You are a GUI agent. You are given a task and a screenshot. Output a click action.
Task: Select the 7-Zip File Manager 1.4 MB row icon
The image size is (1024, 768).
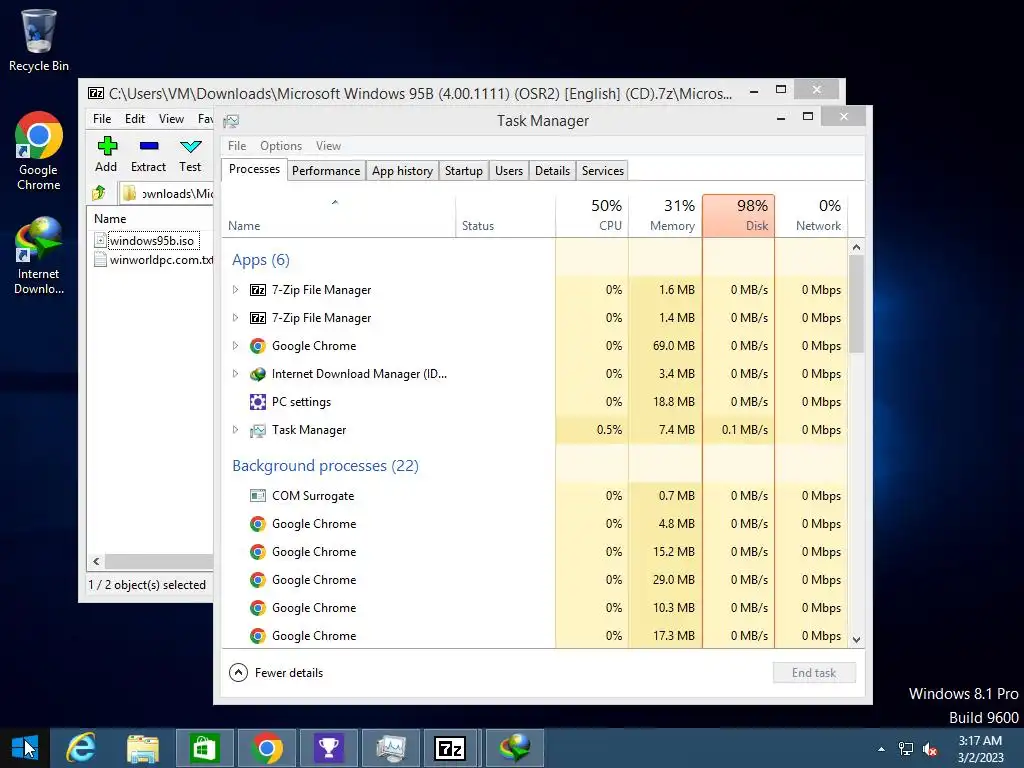[x=258, y=318]
